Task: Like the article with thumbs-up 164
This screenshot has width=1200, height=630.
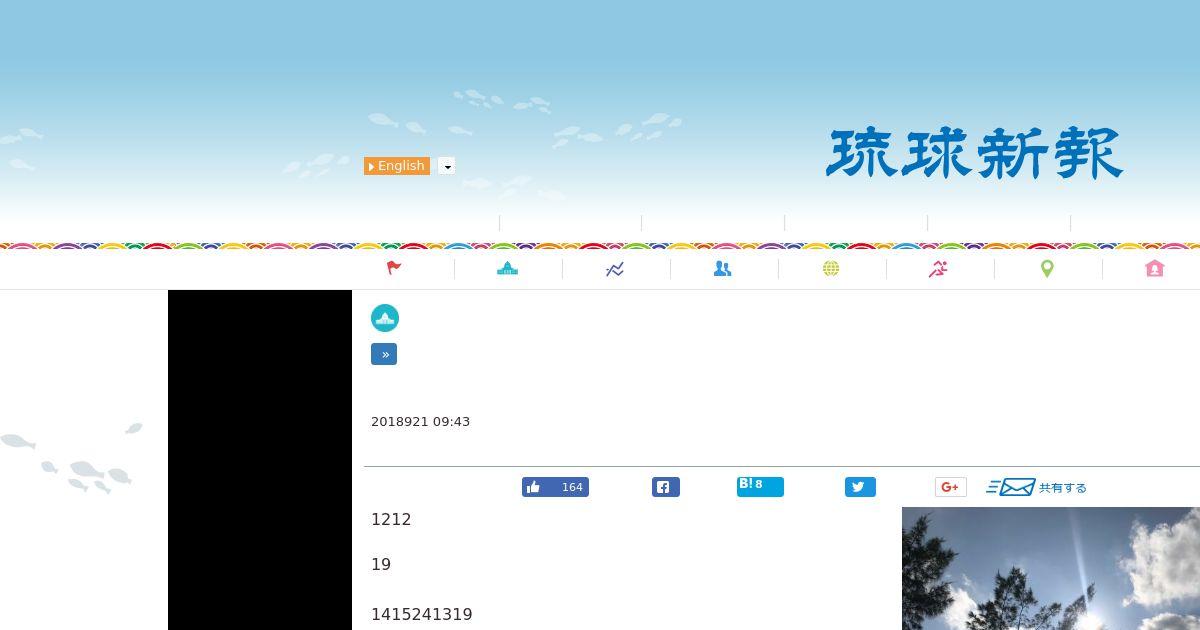Action: [x=555, y=487]
